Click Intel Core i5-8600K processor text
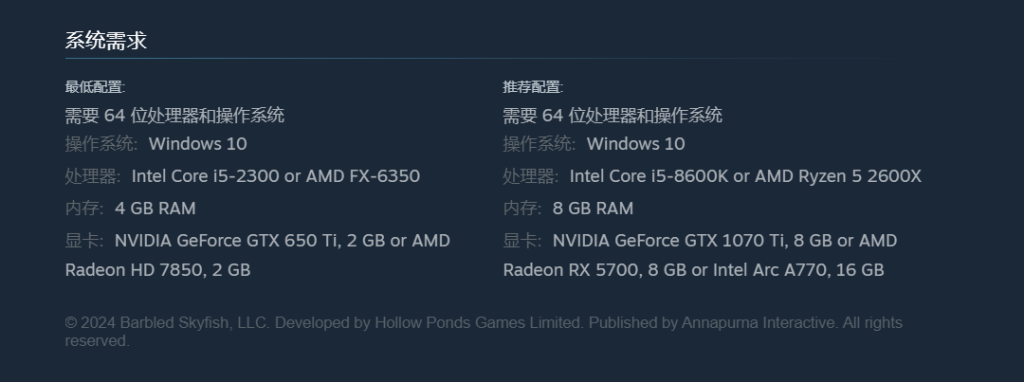Image resolution: width=1024 pixels, height=382 pixels. (x=745, y=176)
